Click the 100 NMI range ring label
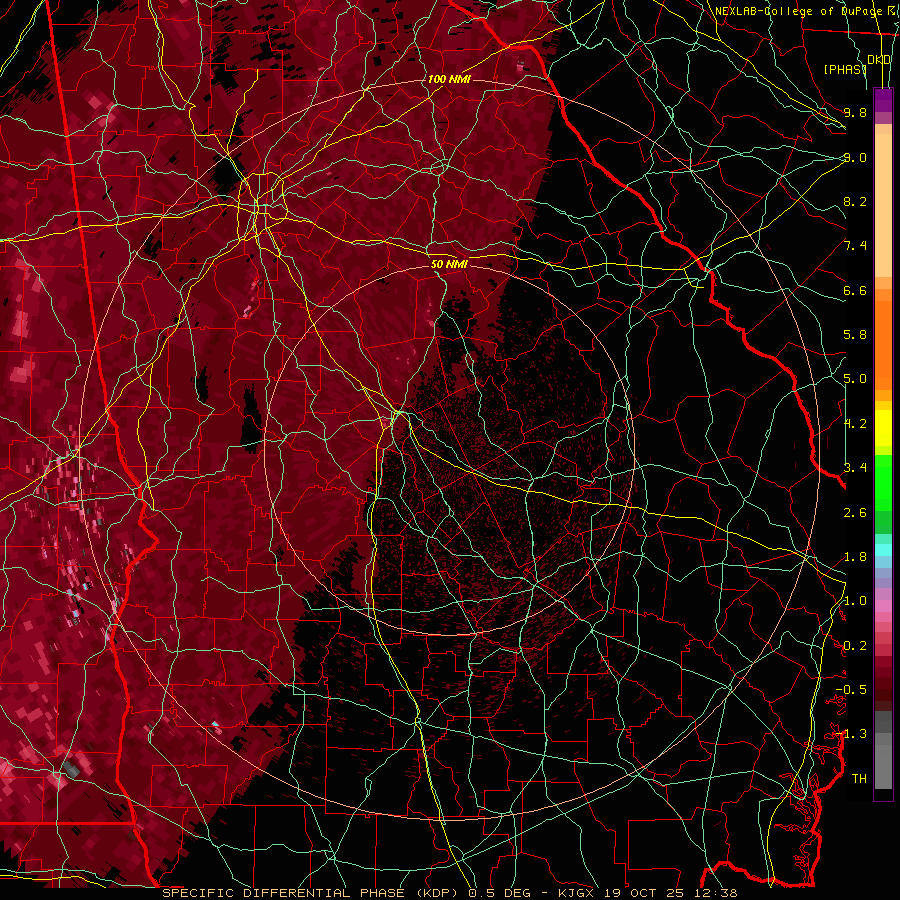The width and height of the screenshot is (900, 900). click(449, 79)
